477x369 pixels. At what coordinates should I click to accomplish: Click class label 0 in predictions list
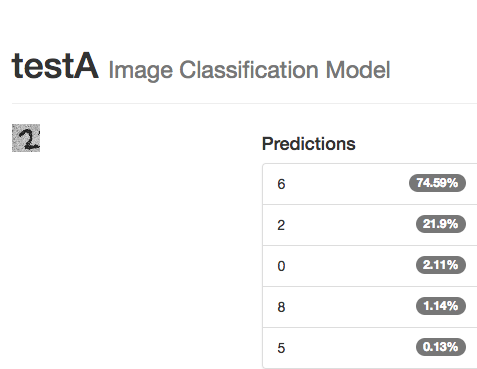point(281,266)
